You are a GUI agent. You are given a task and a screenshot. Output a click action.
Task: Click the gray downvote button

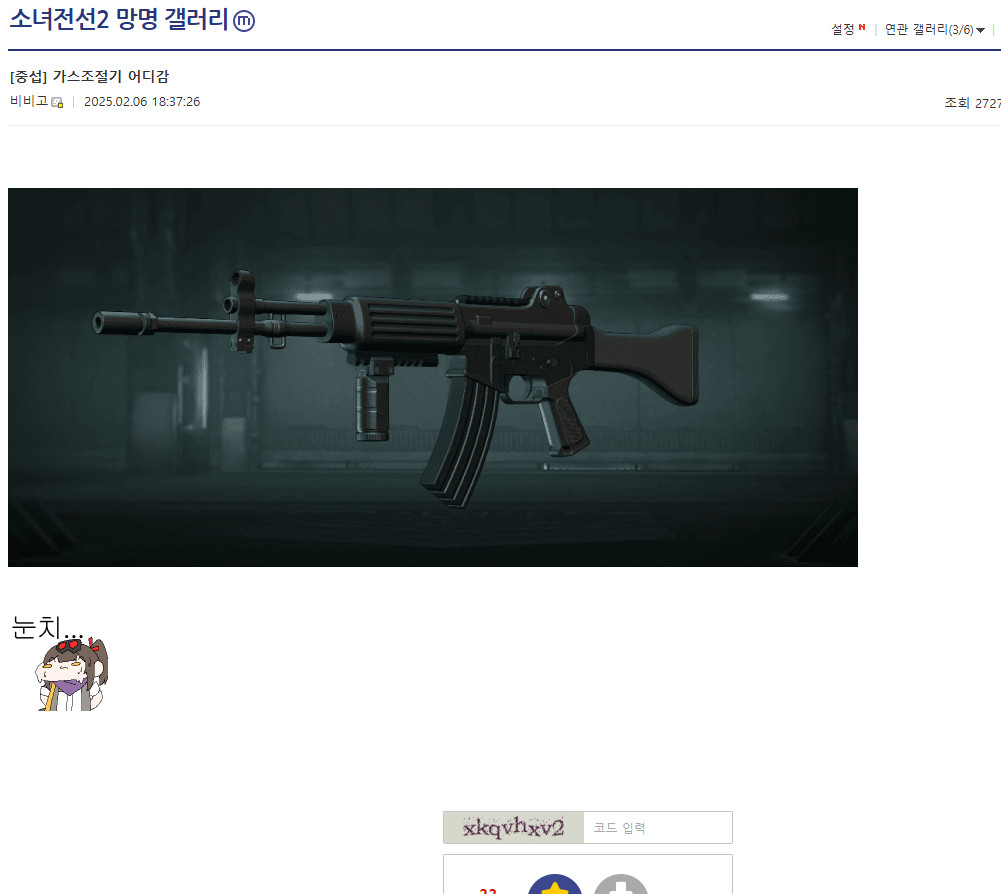tap(621, 884)
